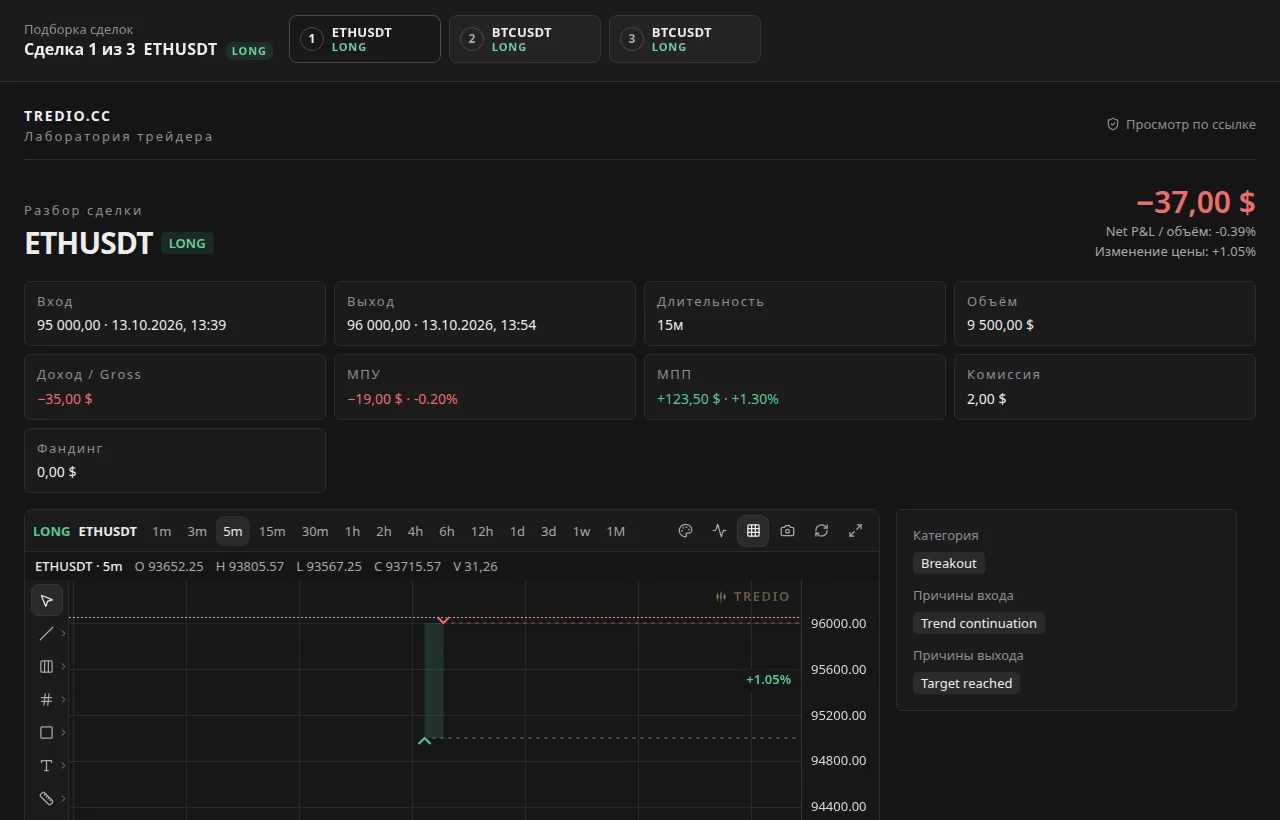Expand the line tool options chevron
The height and width of the screenshot is (820, 1280).
pyautogui.click(x=64, y=633)
